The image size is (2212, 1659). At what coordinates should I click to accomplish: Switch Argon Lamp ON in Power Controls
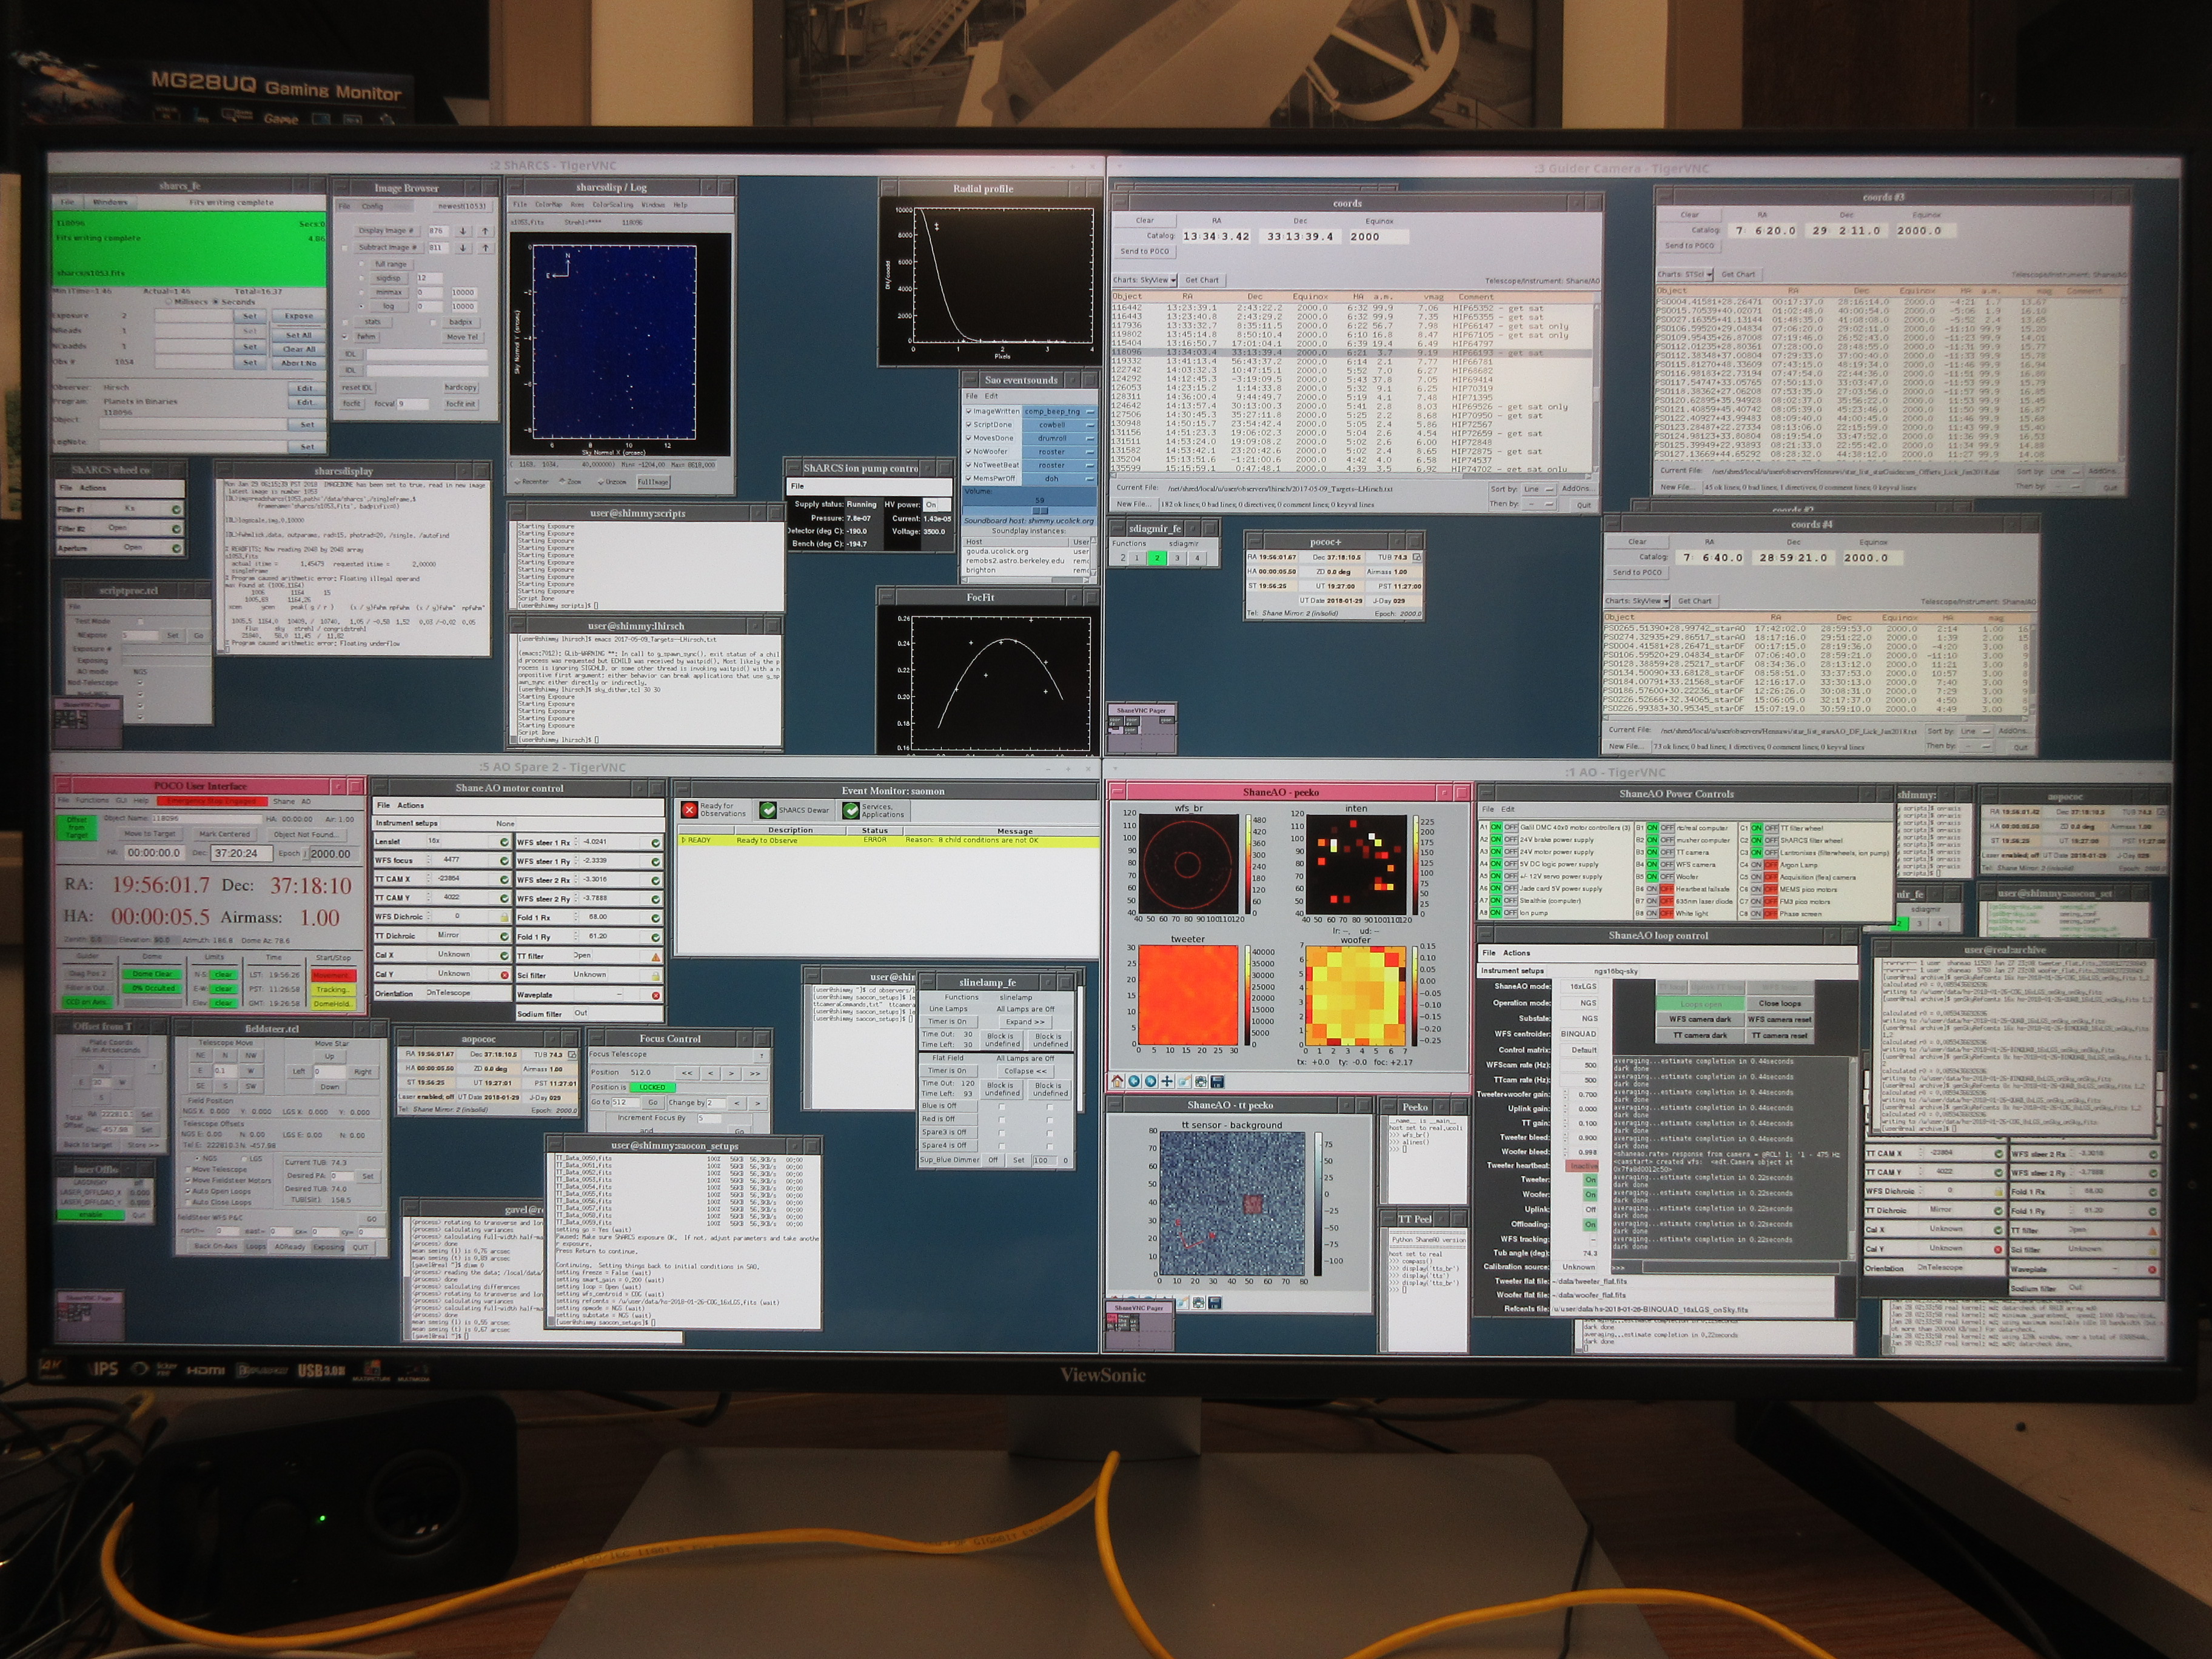1756,864
